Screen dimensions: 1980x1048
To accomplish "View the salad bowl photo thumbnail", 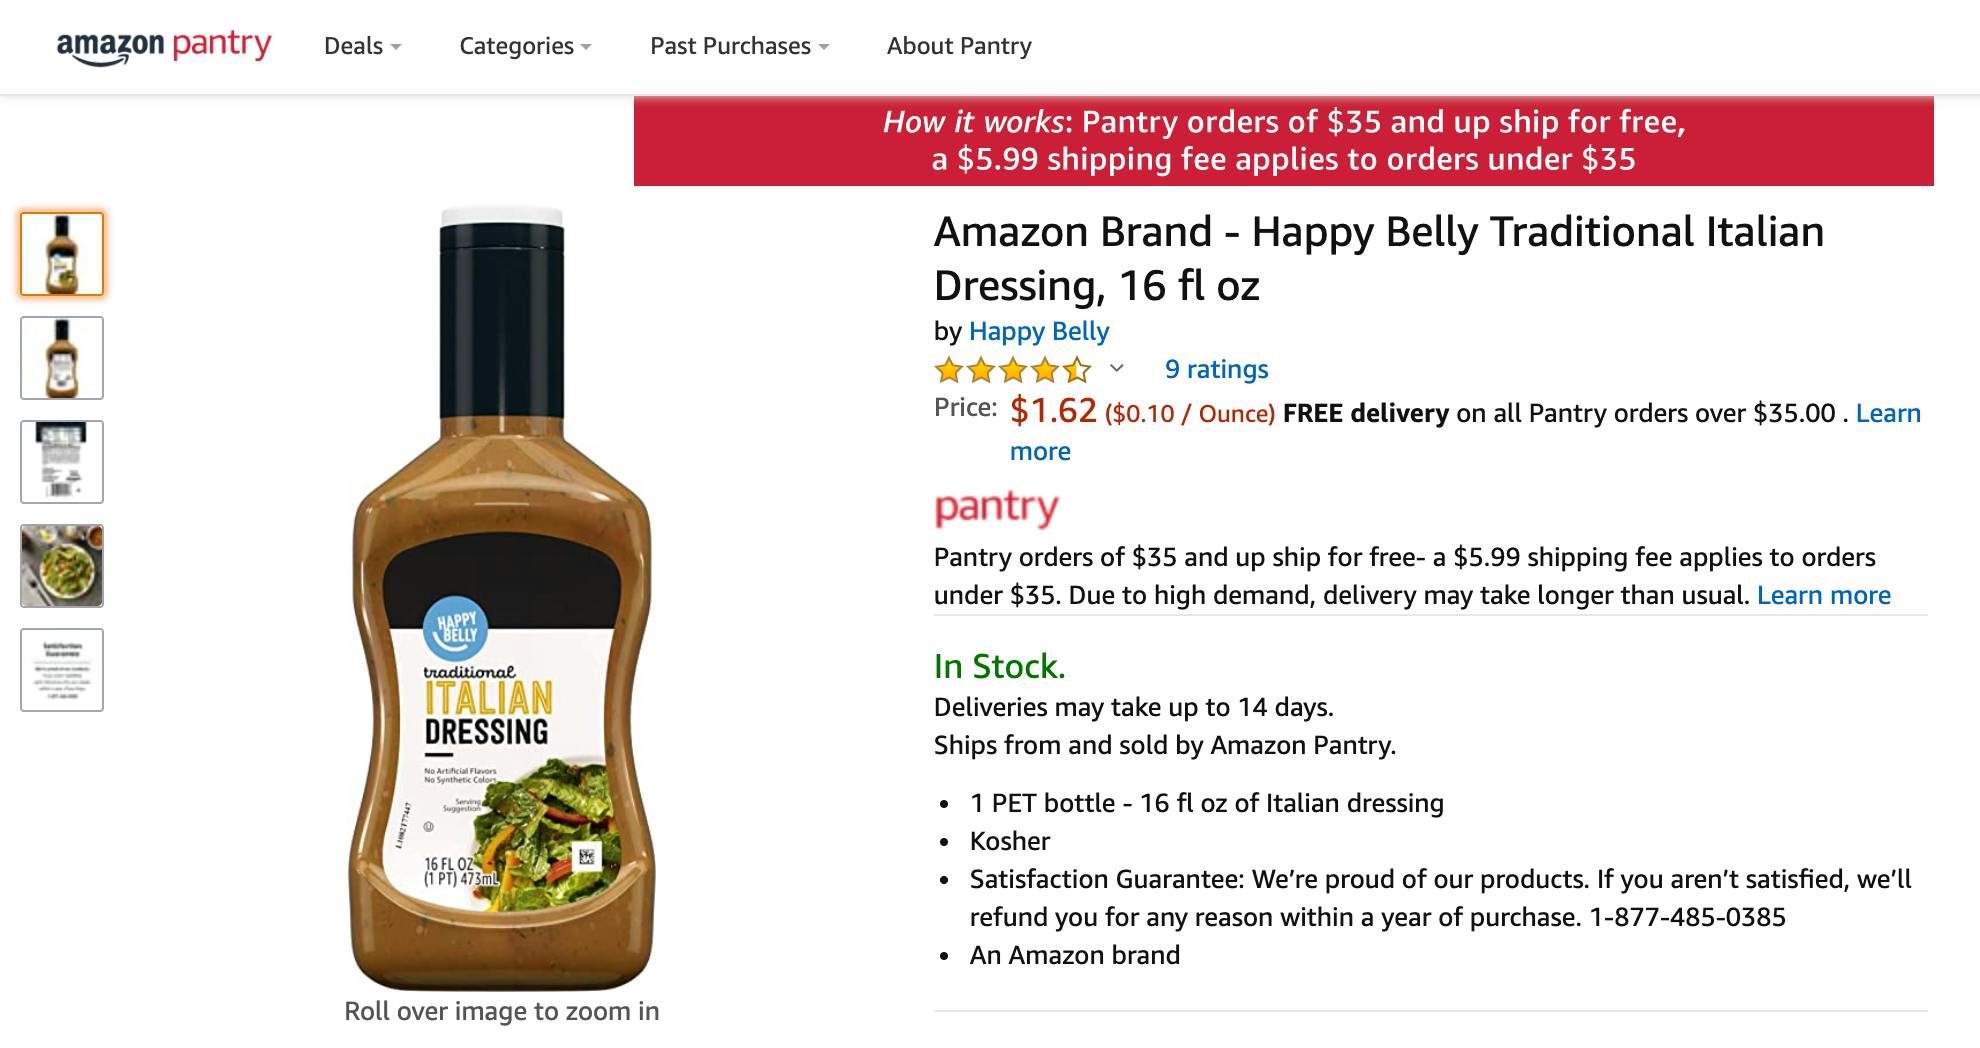I will (x=62, y=566).
